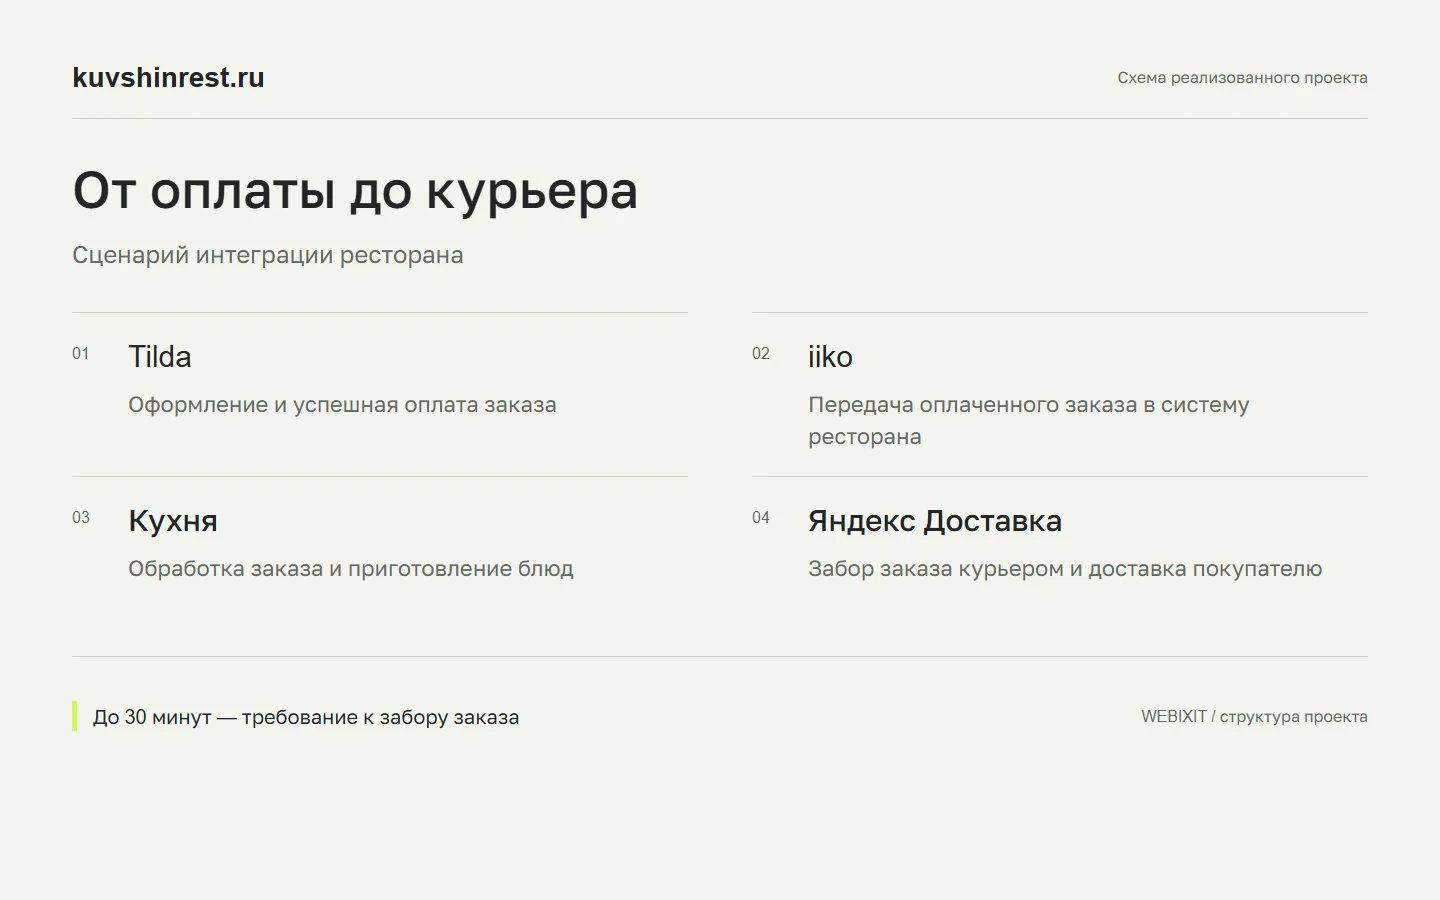Select the 'Tilda' step title

[160, 357]
